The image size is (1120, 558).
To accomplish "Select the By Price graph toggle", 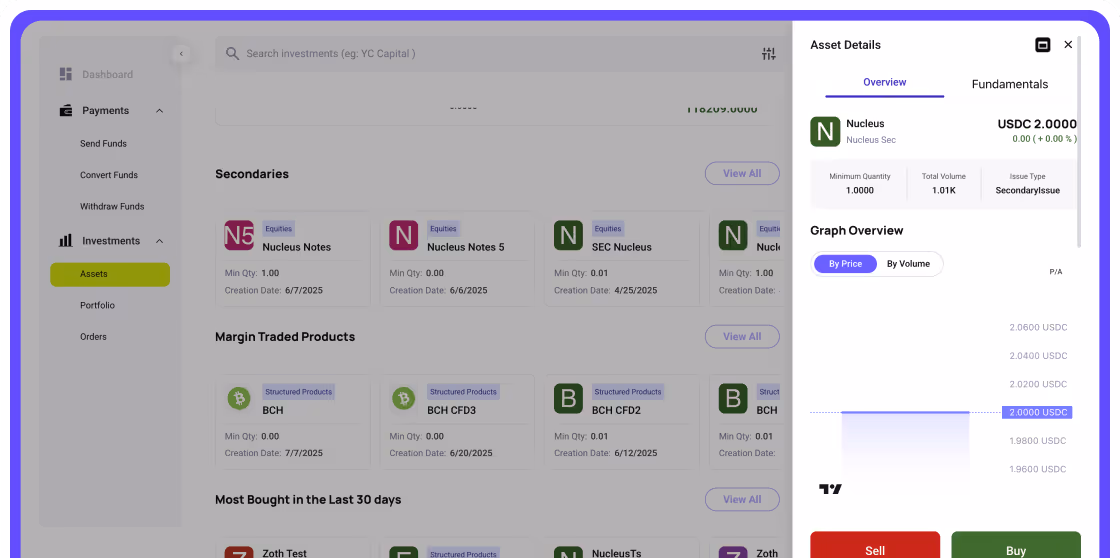I will [x=845, y=264].
